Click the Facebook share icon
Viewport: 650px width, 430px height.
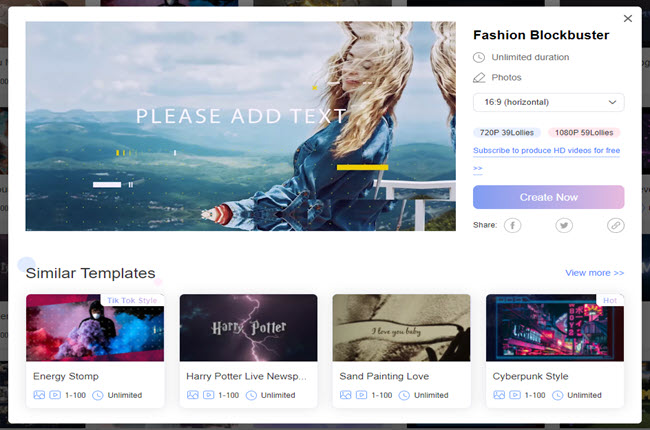coord(512,225)
